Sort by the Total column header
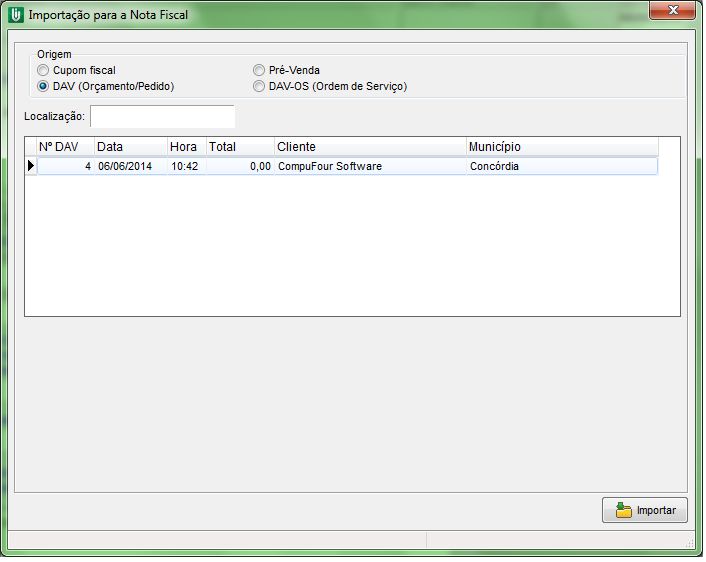The image size is (706, 562). [239, 147]
